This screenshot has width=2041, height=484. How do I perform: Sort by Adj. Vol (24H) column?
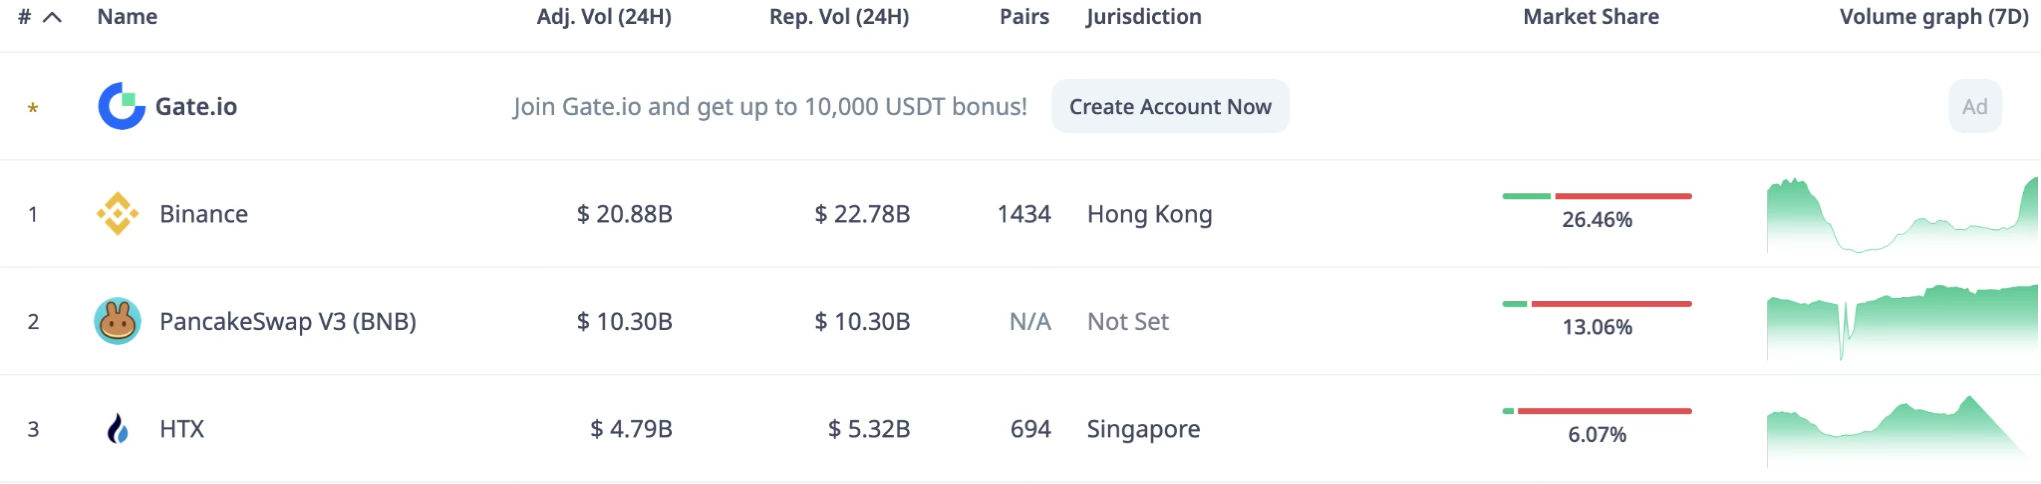click(x=604, y=17)
